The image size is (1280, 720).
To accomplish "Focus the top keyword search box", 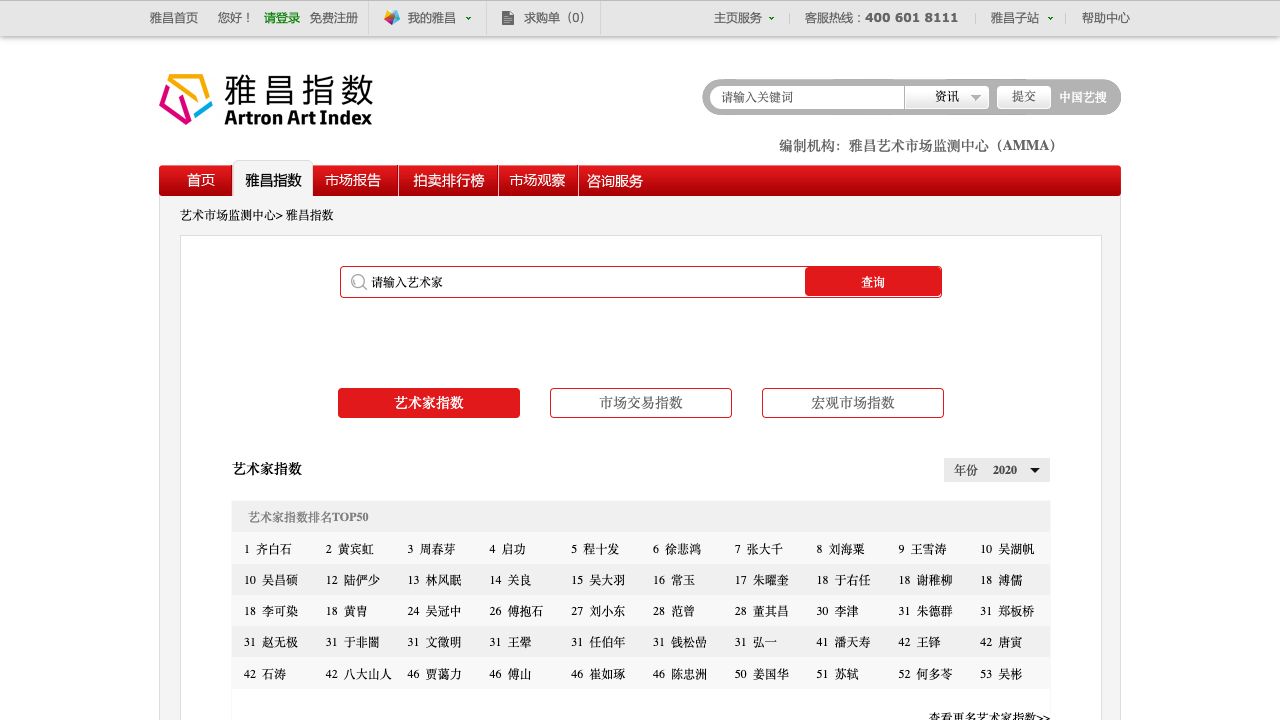I will pos(810,97).
